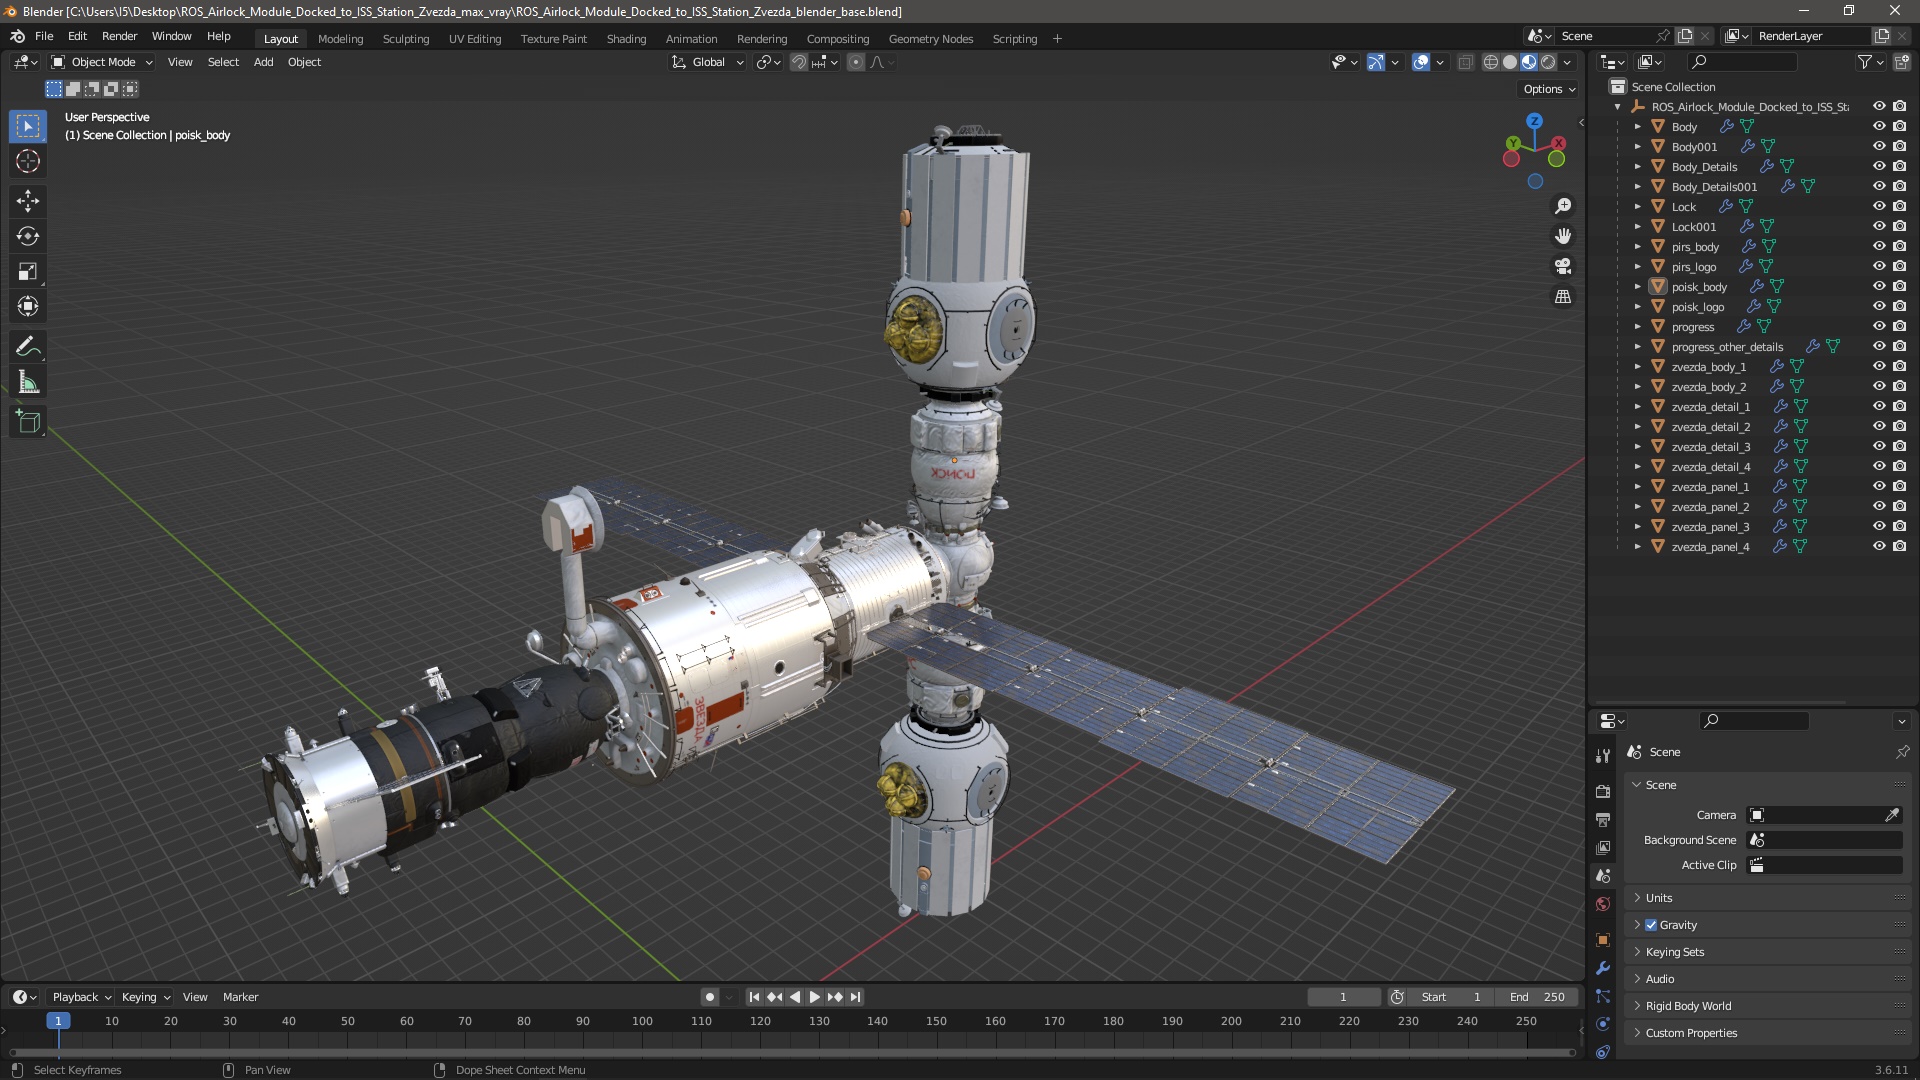
Task: Hide poisk_body object in viewport
Action: tap(1879, 286)
